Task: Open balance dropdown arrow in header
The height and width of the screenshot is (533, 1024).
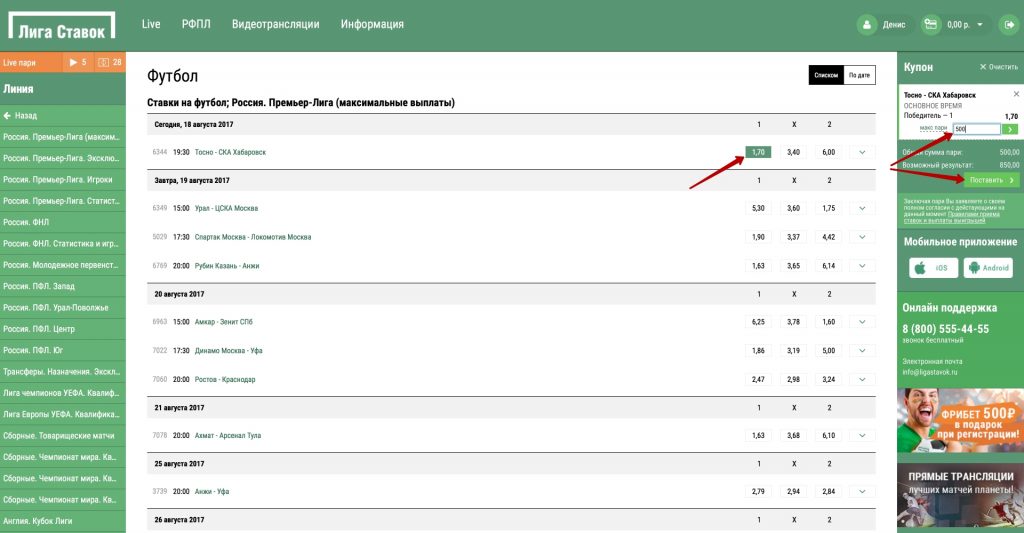Action: pyautogui.click(x=980, y=25)
